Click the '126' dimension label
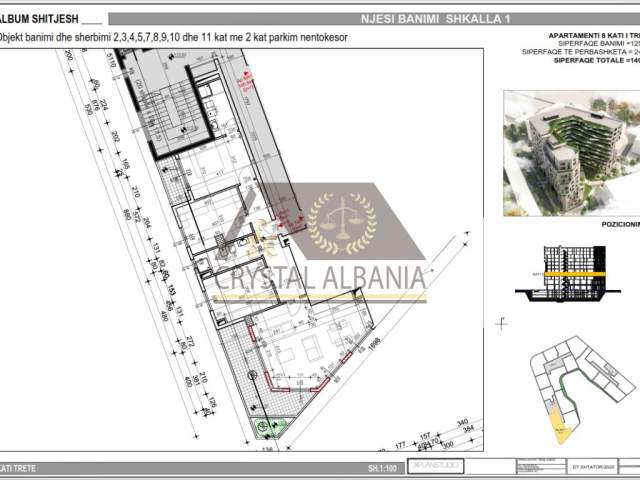The image size is (640, 480). pos(212,402)
